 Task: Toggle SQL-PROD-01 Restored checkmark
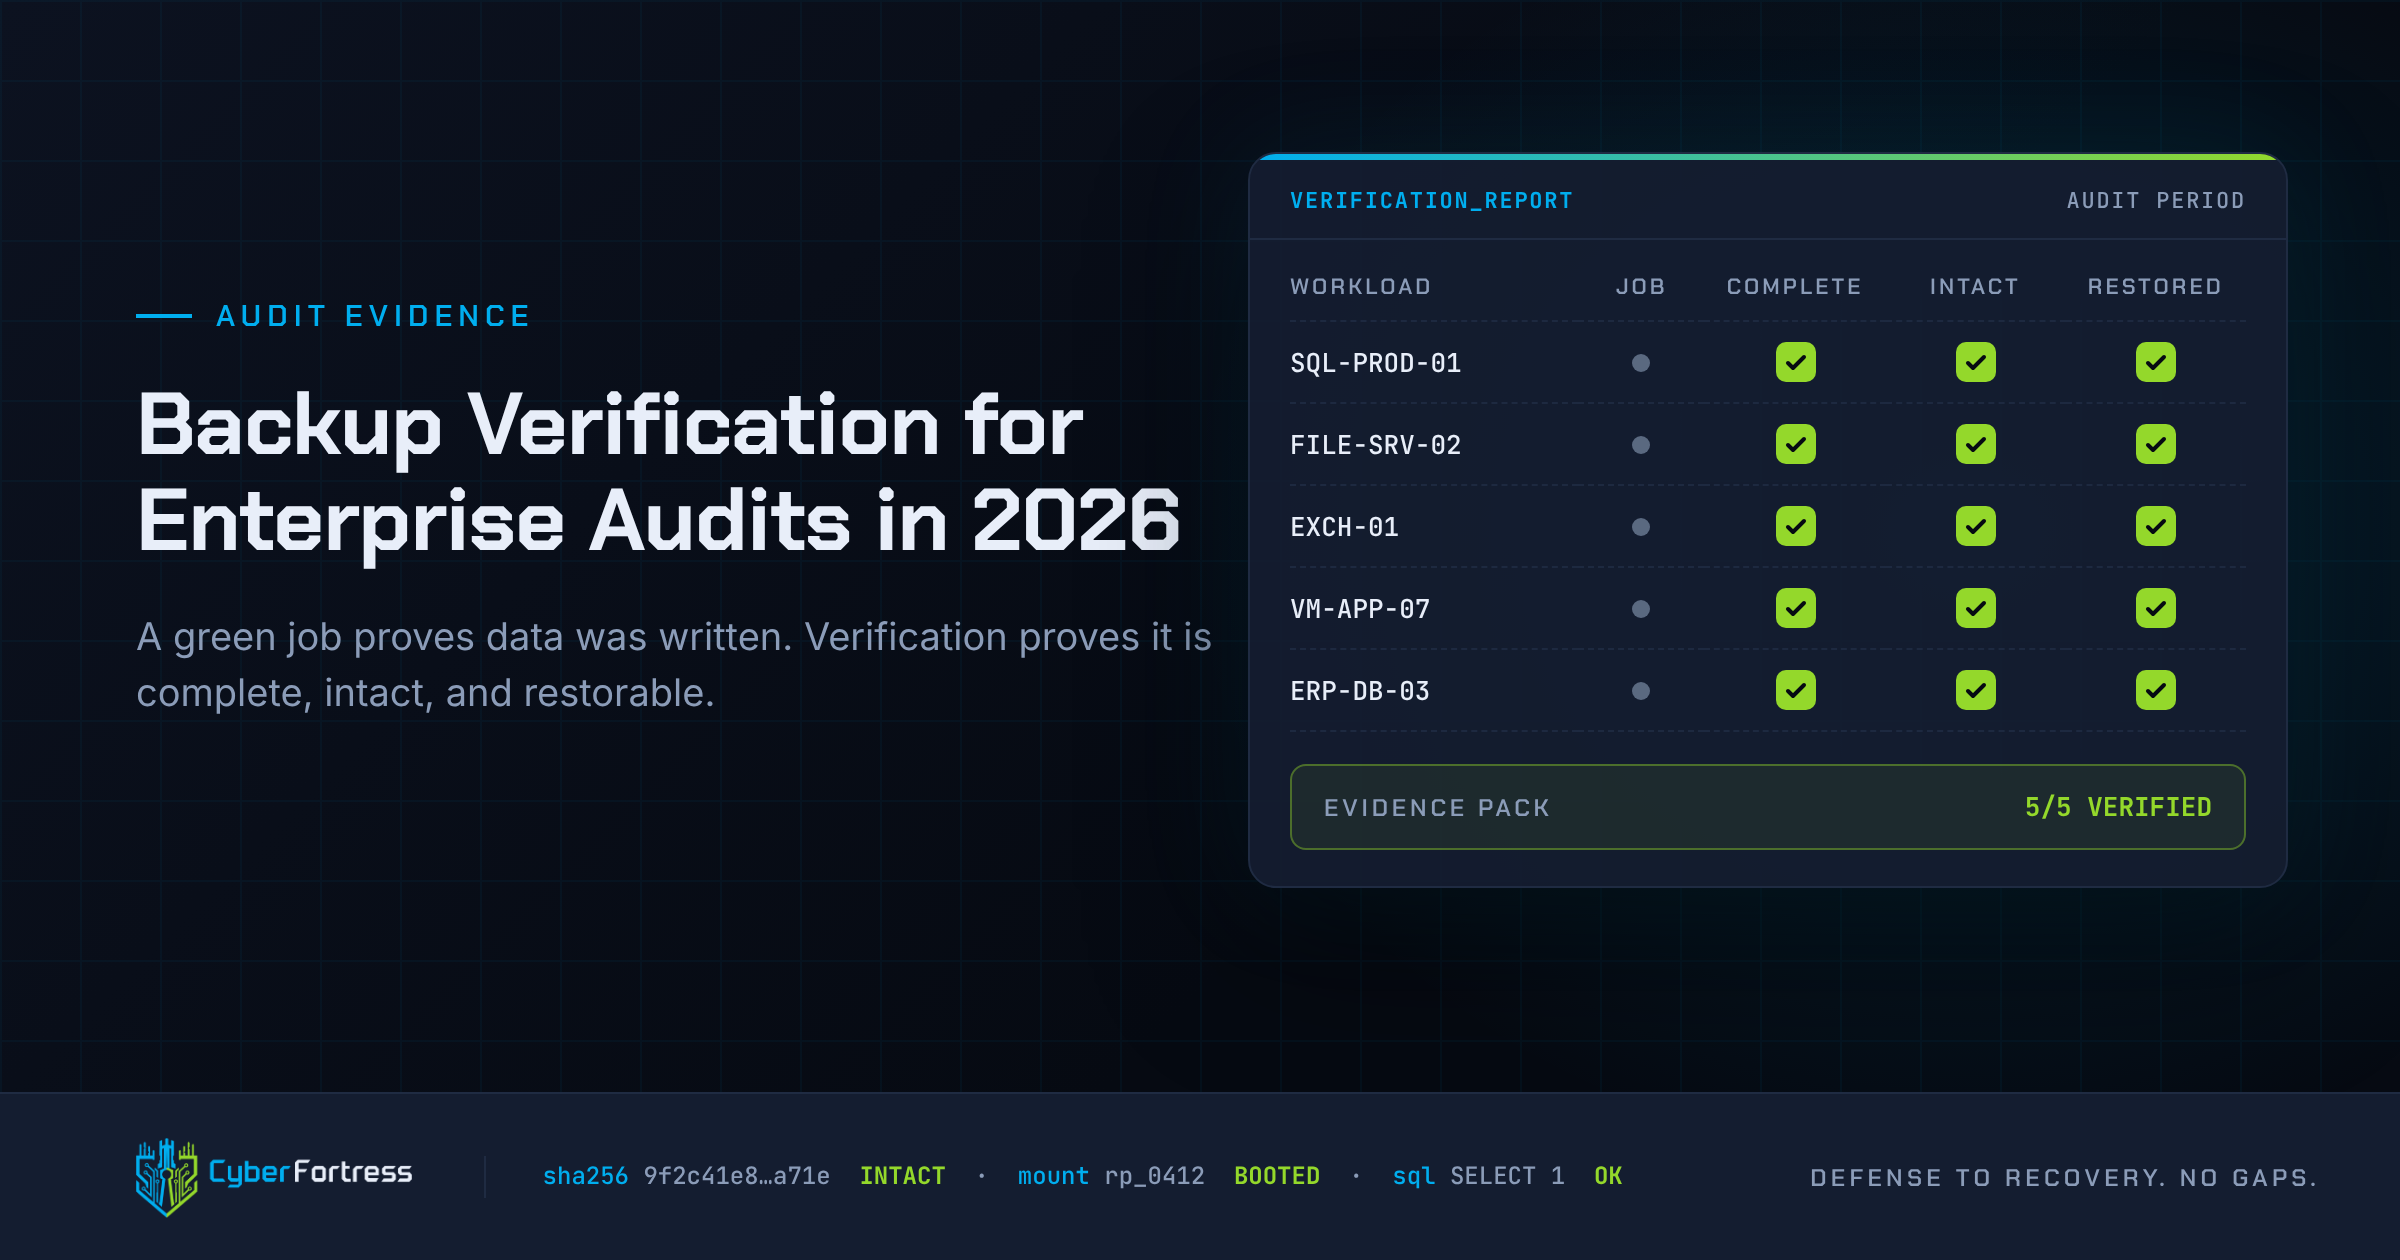(2156, 362)
